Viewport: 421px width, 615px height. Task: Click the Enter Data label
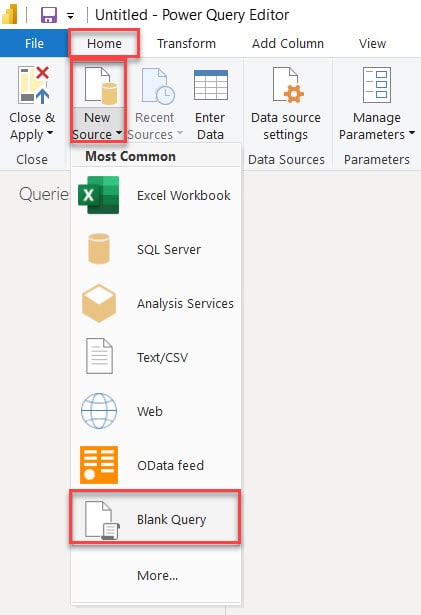[210, 126]
